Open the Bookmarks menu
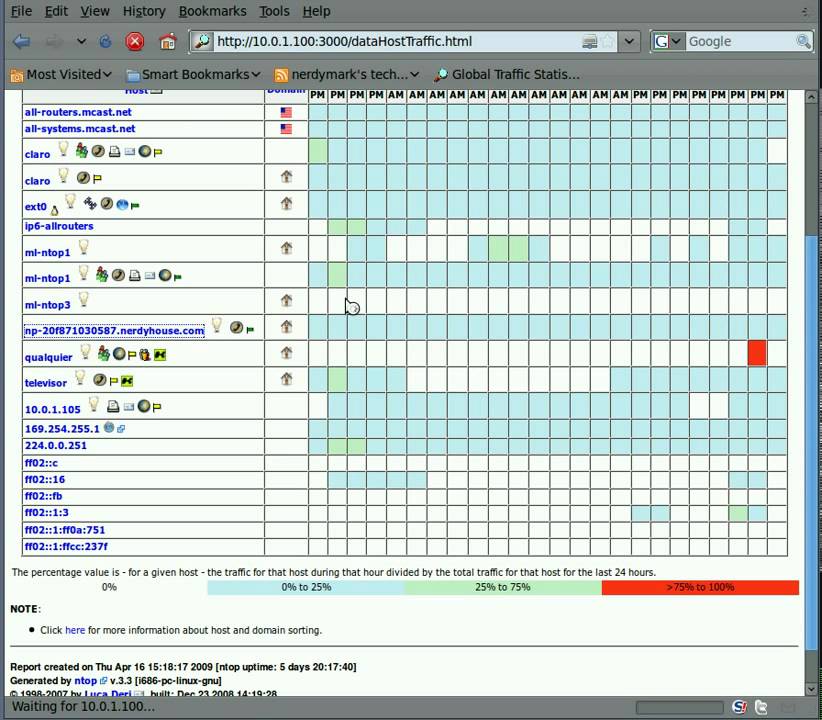Viewport: 822px width, 720px height. tap(212, 11)
